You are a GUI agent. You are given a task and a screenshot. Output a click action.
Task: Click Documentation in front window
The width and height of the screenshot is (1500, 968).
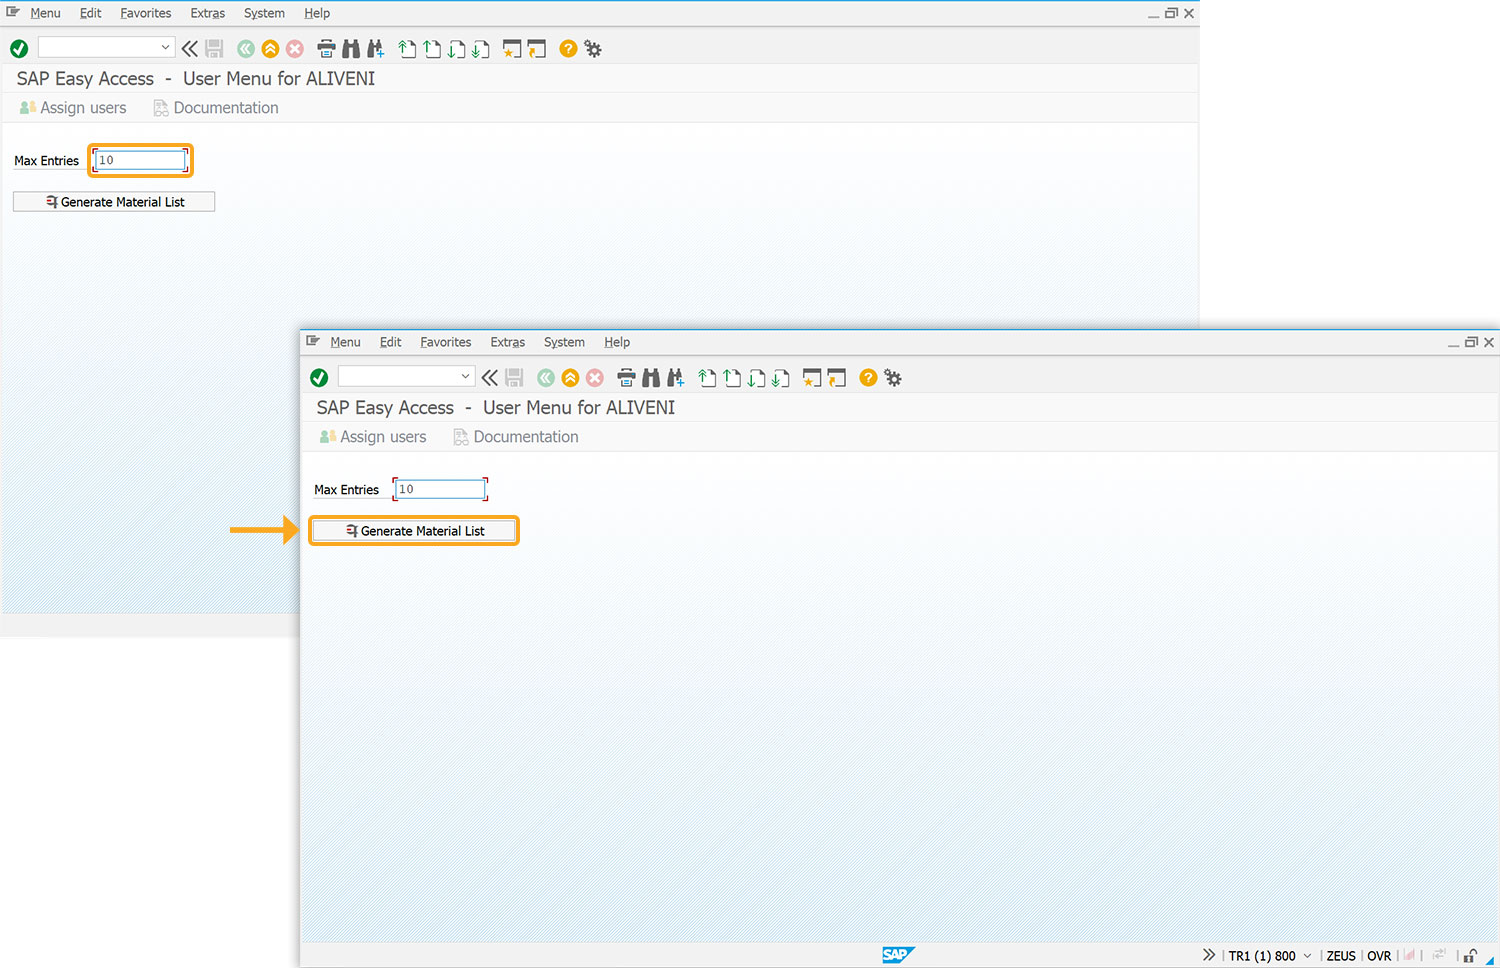click(x=516, y=437)
